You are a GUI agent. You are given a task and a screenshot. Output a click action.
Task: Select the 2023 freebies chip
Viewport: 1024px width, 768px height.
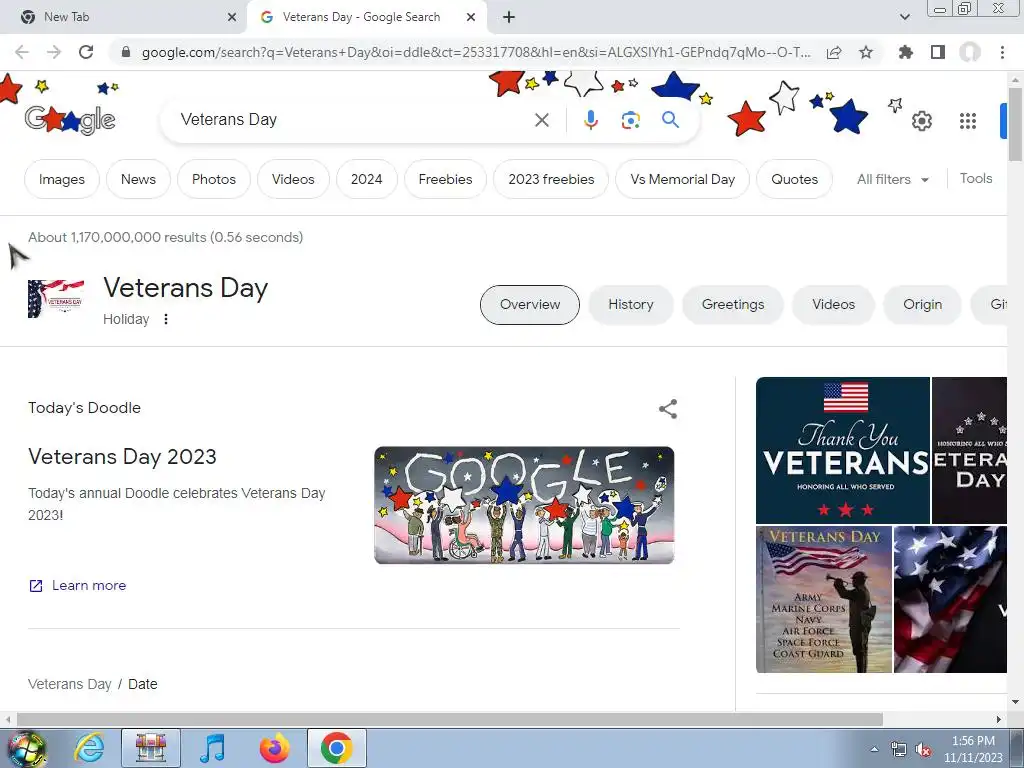[551, 179]
